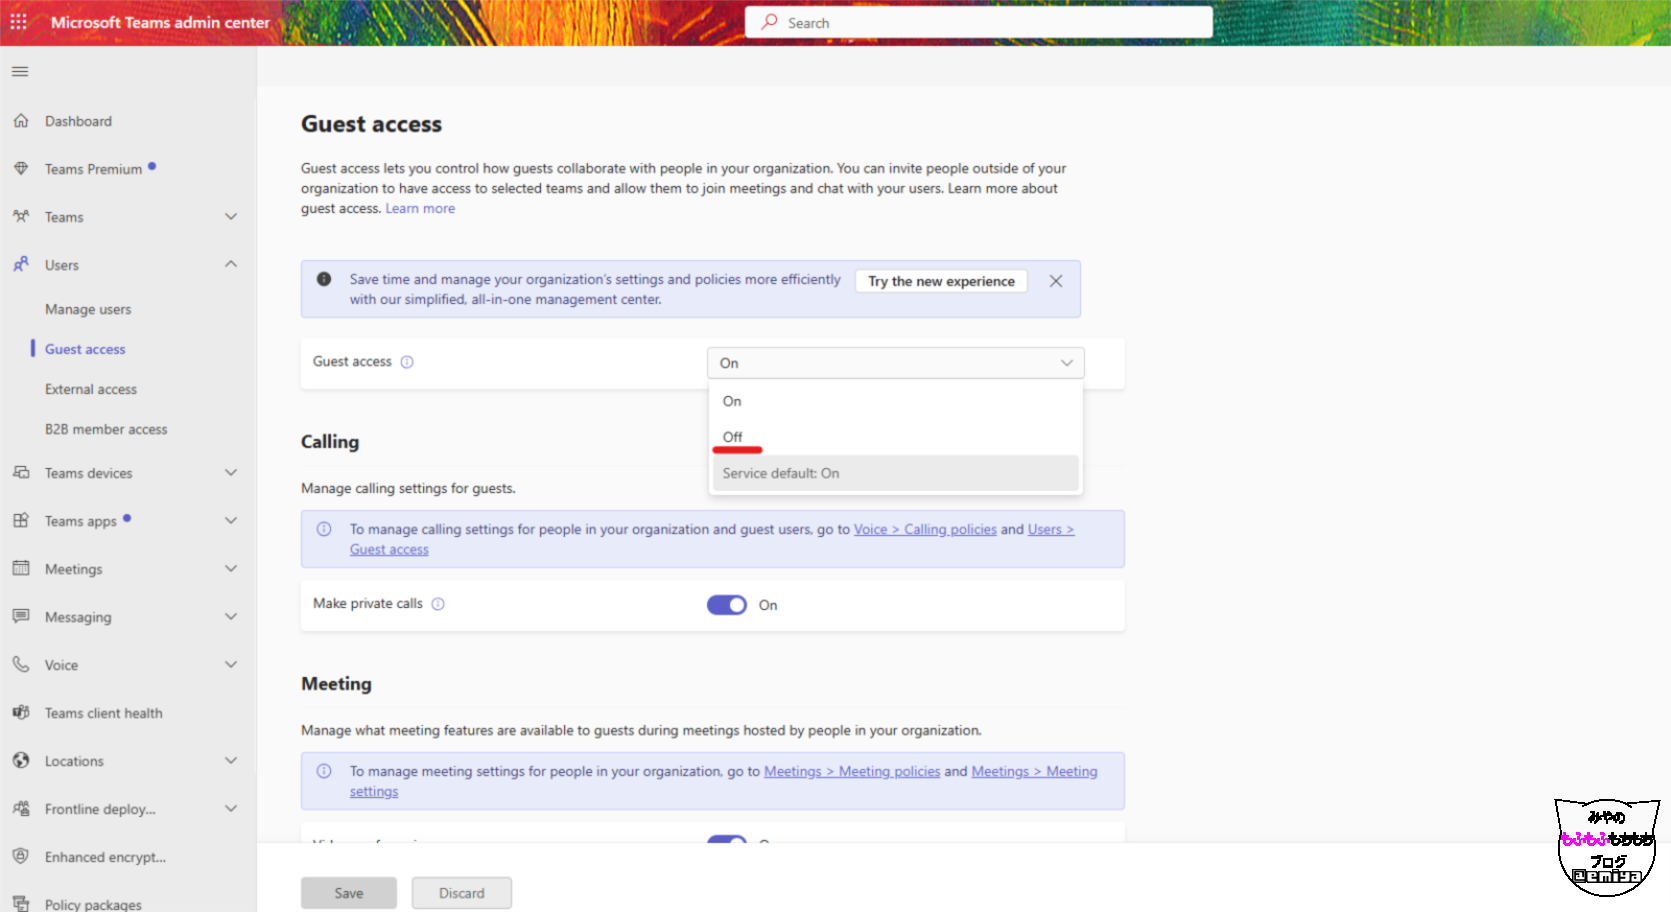Focus the Search box
1671x912 pixels.
click(x=979, y=23)
